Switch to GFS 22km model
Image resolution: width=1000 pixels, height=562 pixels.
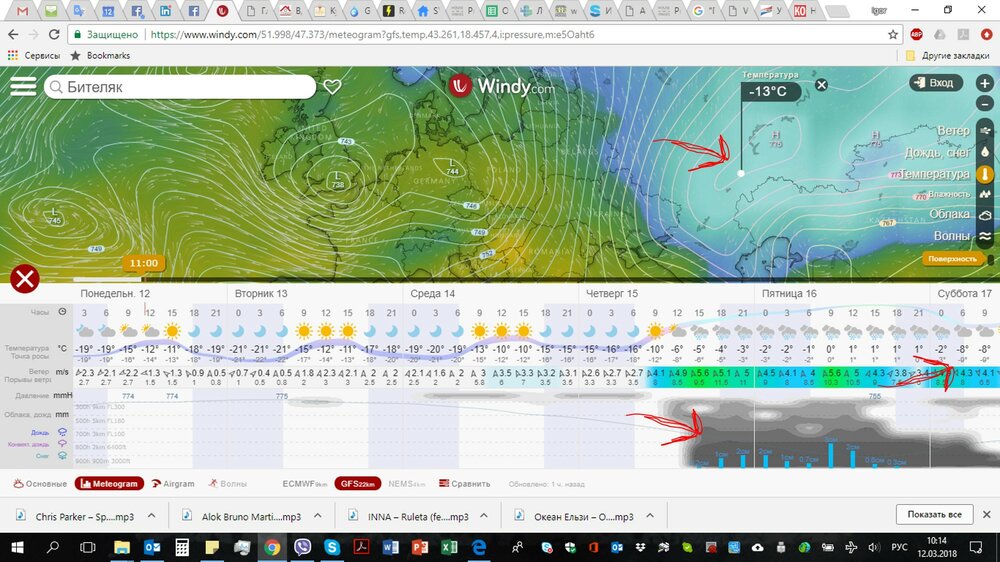358,484
